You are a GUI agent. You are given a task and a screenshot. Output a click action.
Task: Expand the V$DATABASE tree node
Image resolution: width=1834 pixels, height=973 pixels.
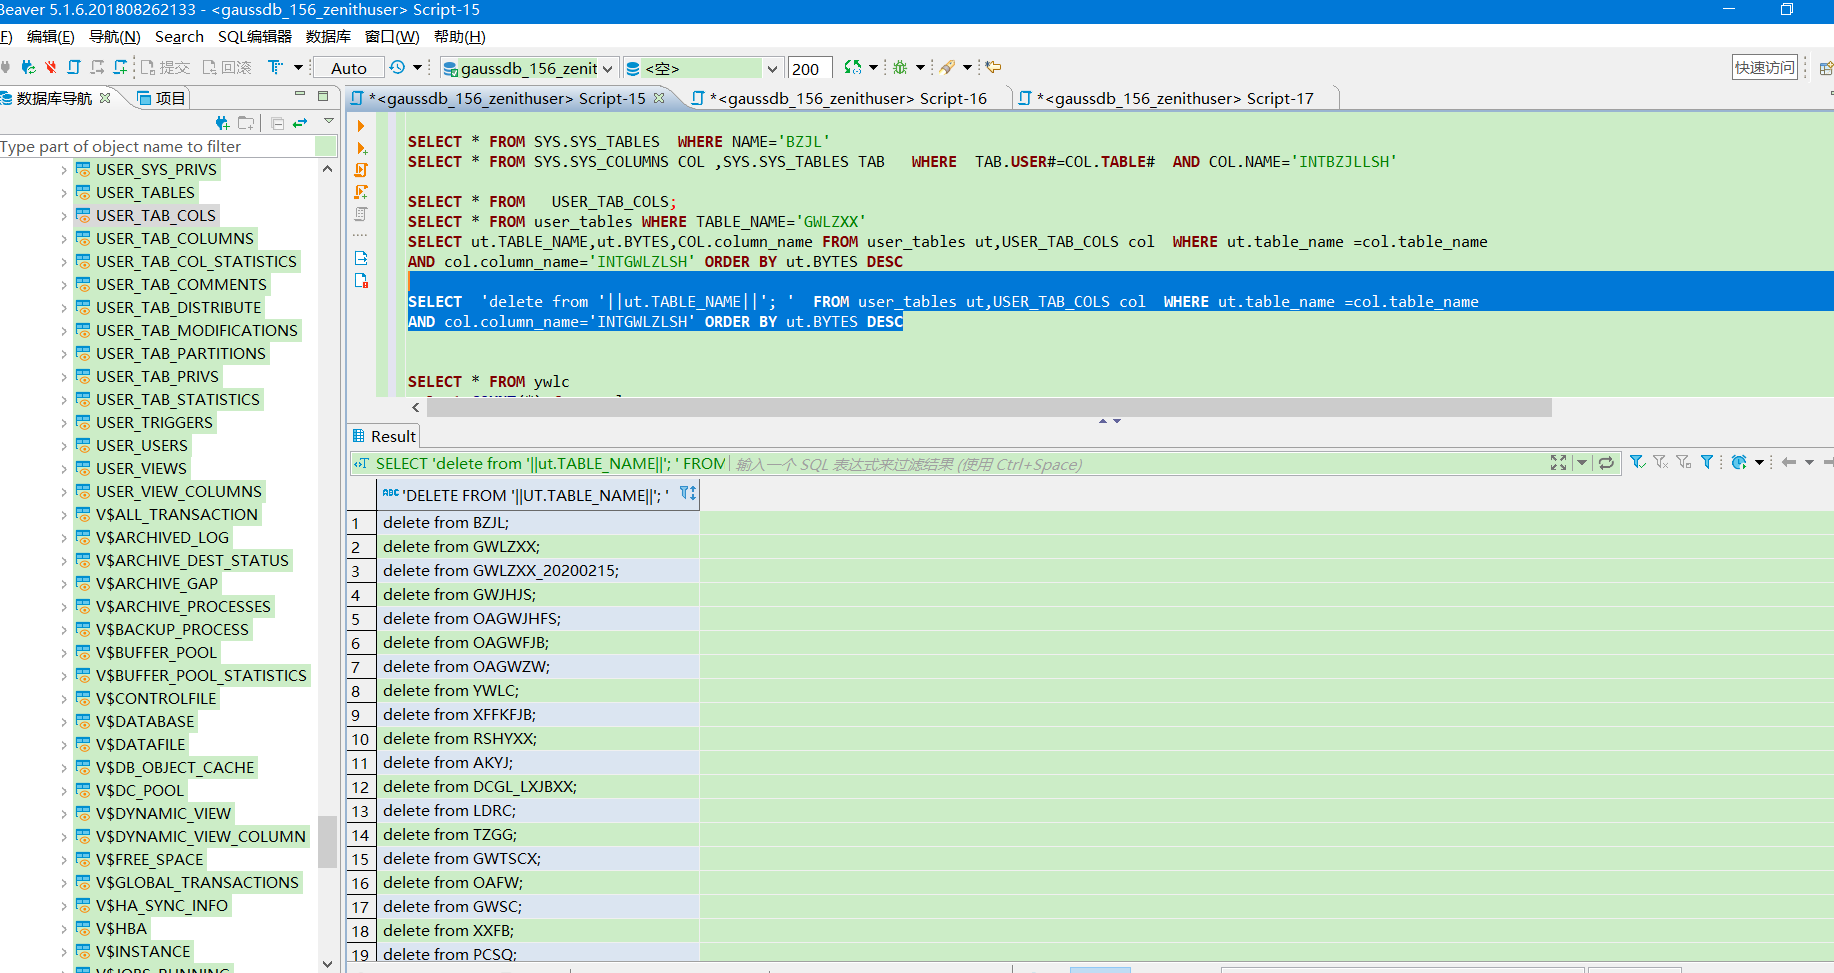(x=64, y=722)
